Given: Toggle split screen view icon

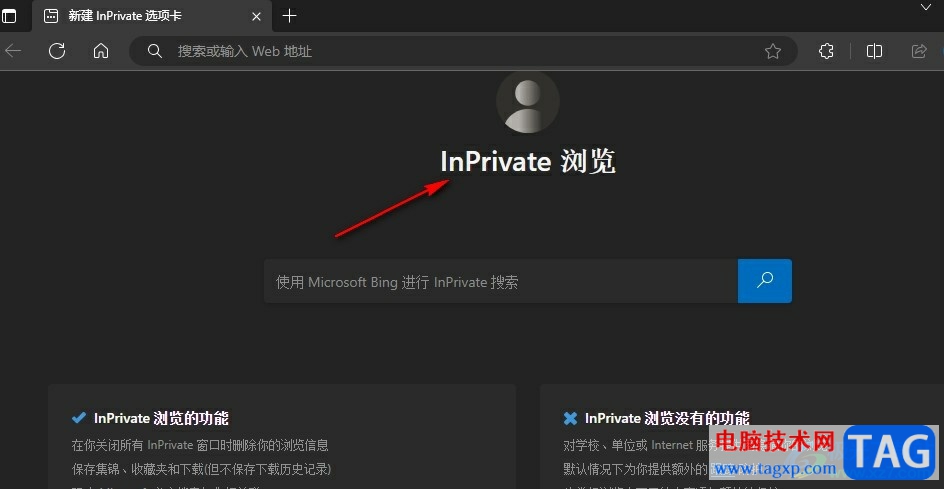Looking at the screenshot, I should [874, 51].
